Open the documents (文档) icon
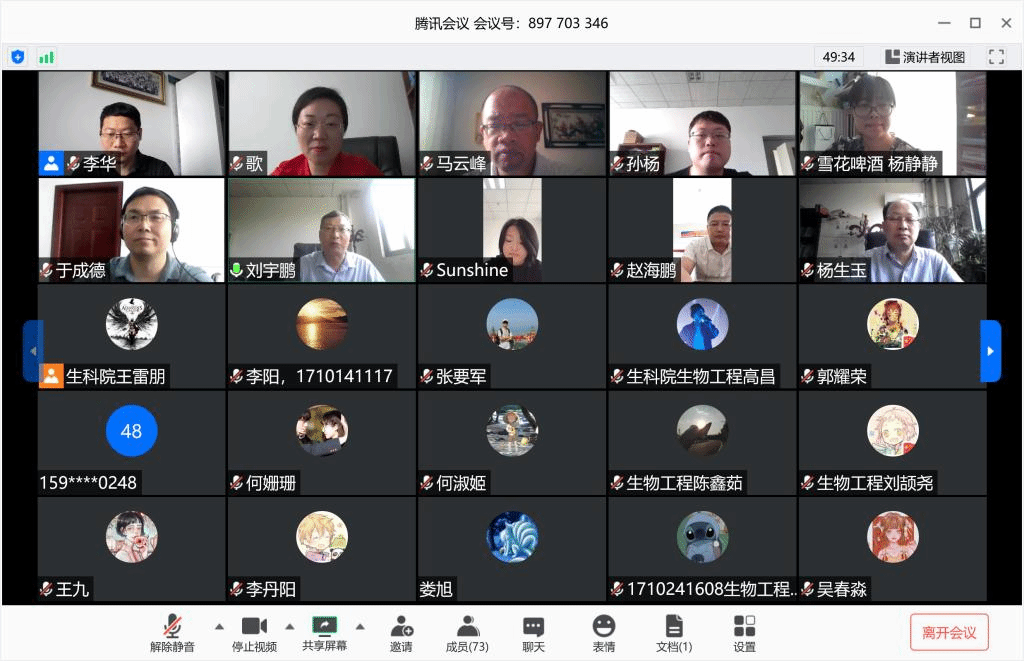 (x=674, y=633)
